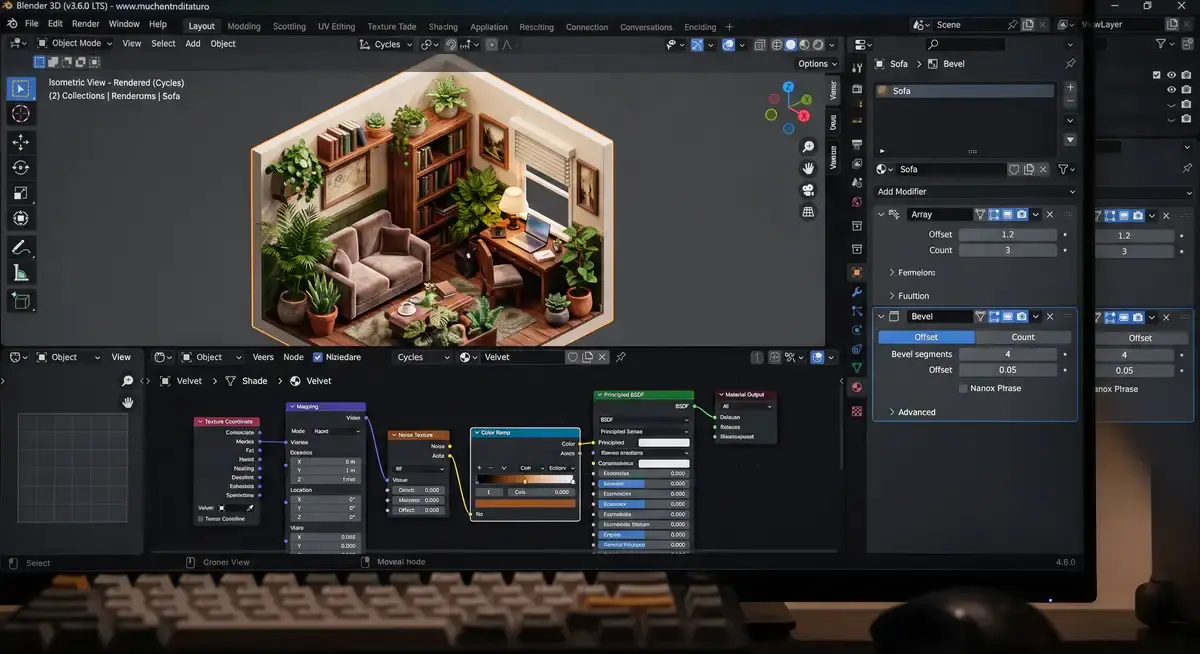This screenshot has height=654, width=1200.
Task: Open the File menu
Action: (x=31, y=24)
